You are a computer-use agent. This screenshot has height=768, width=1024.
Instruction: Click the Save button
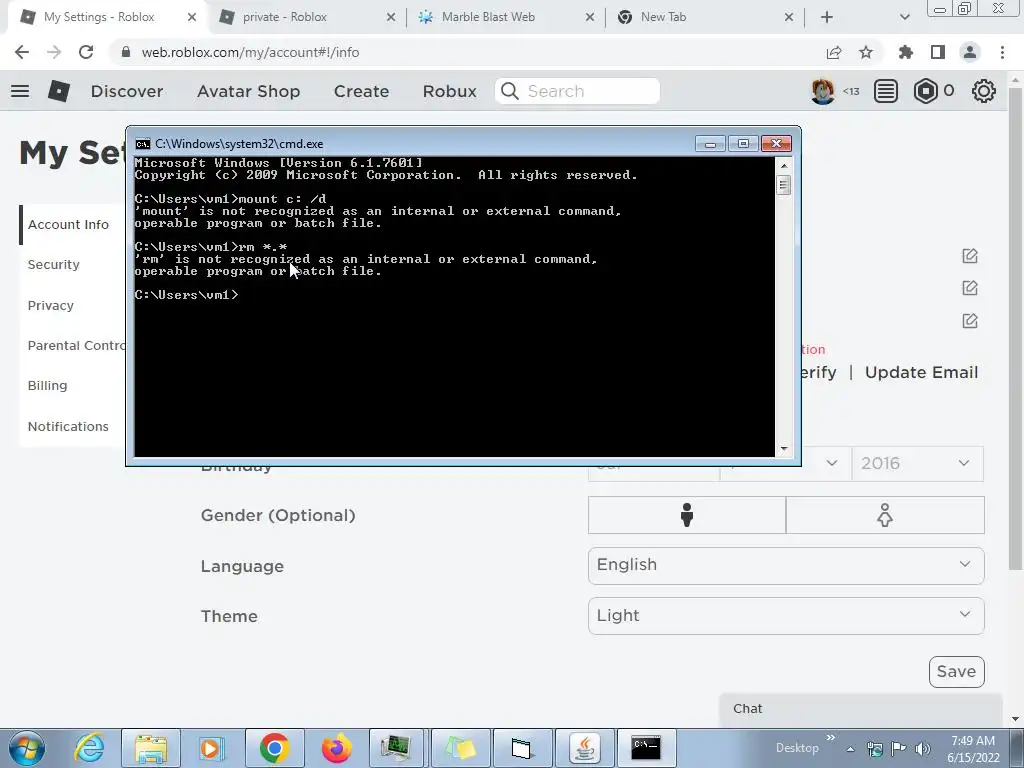pyautogui.click(x=957, y=671)
